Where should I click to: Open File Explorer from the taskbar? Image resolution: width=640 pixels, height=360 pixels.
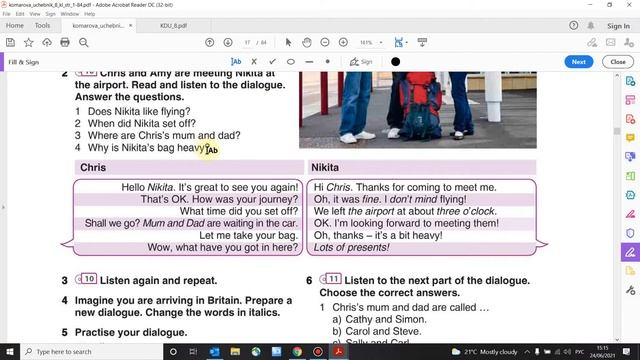235,351
